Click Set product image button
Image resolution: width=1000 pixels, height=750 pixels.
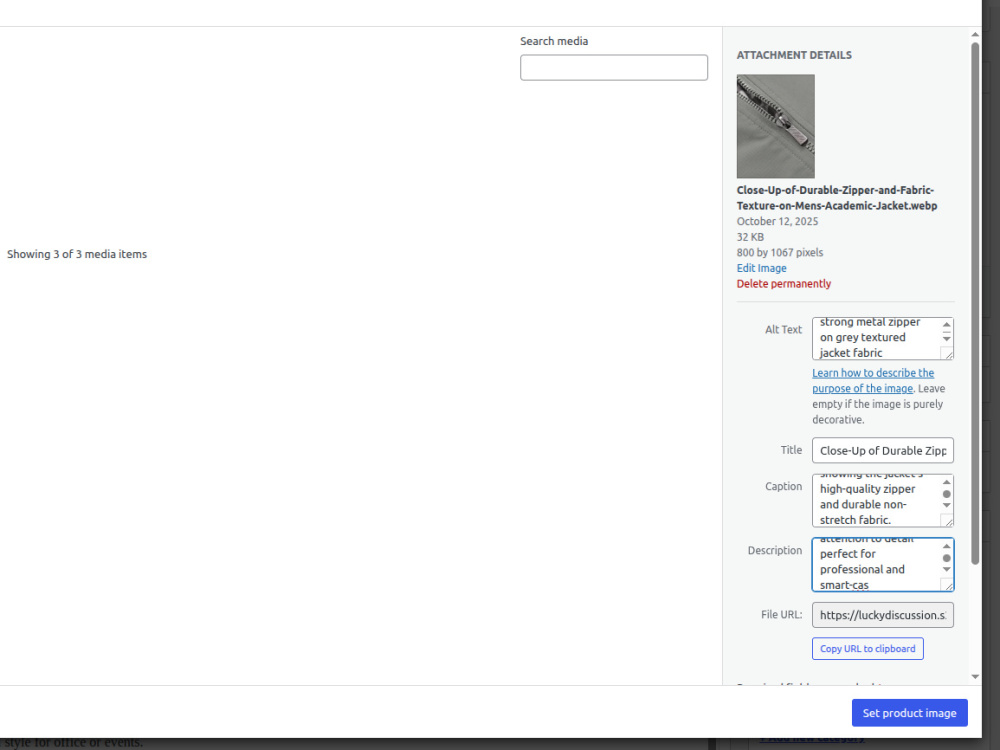point(909,713)
